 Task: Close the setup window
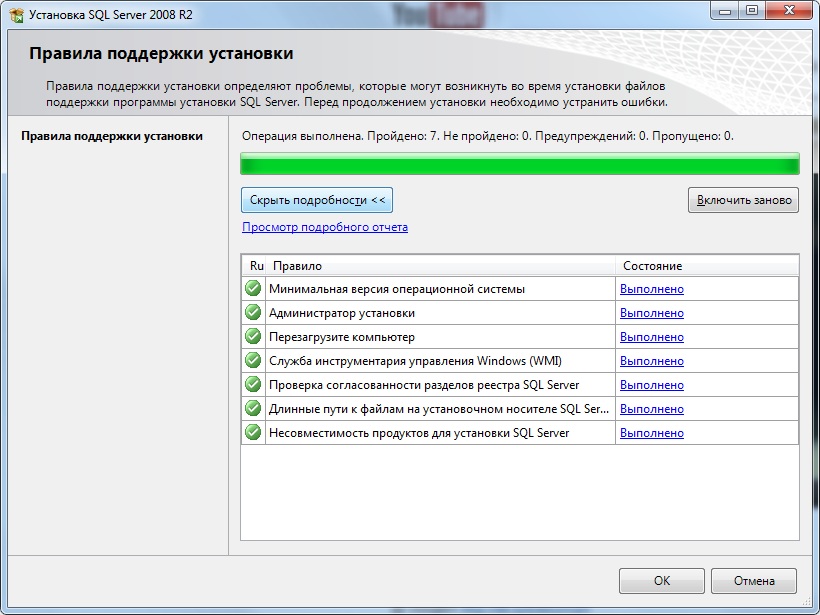click(x=789, y=11)
